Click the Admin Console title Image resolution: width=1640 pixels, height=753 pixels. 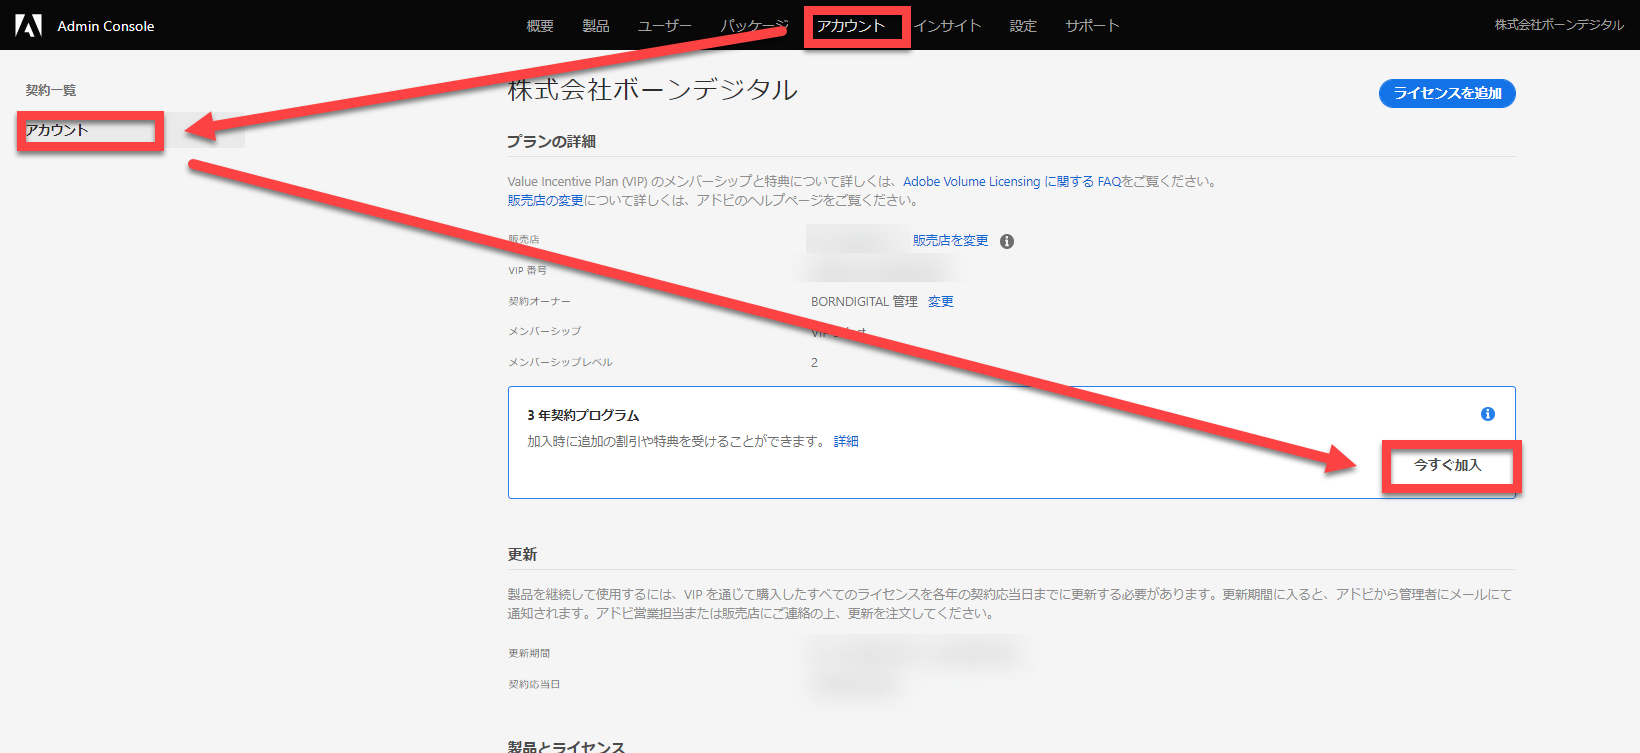click(106, 26)
